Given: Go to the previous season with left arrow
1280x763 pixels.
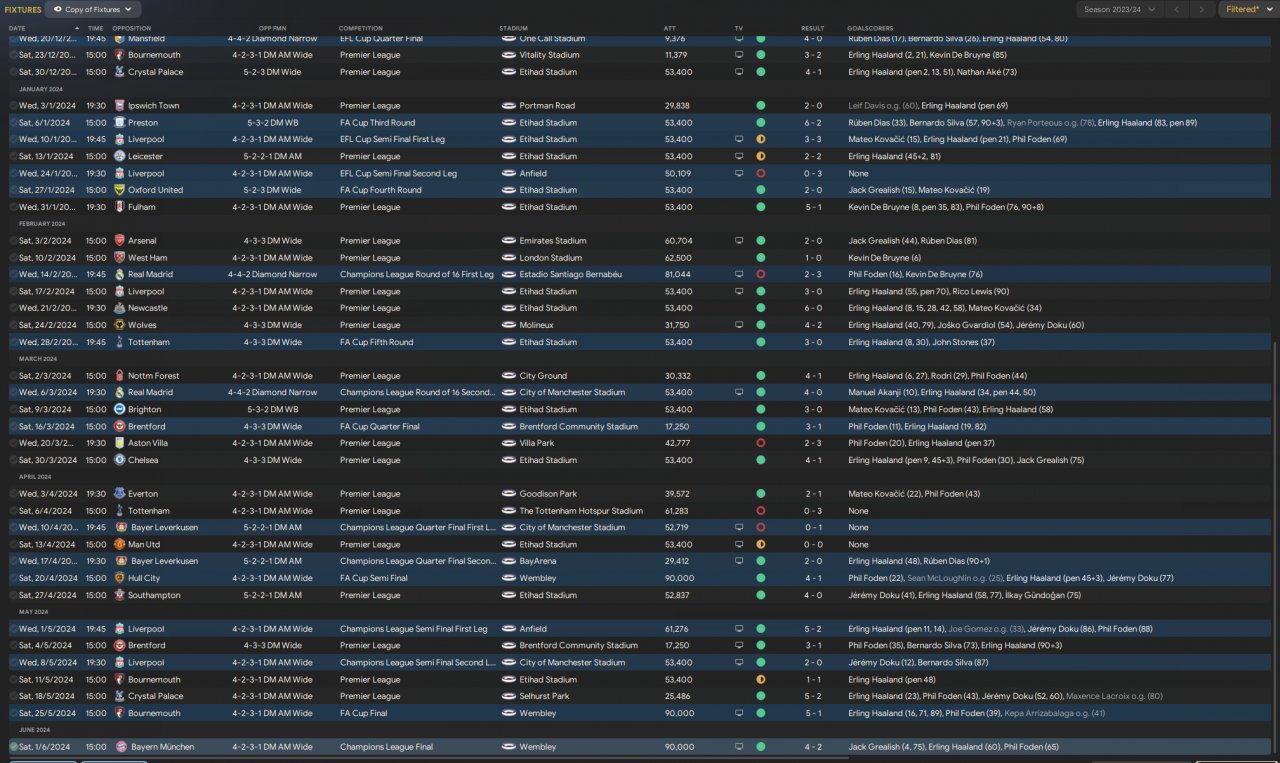Looking at the screenshot, I should [1179, 9].
